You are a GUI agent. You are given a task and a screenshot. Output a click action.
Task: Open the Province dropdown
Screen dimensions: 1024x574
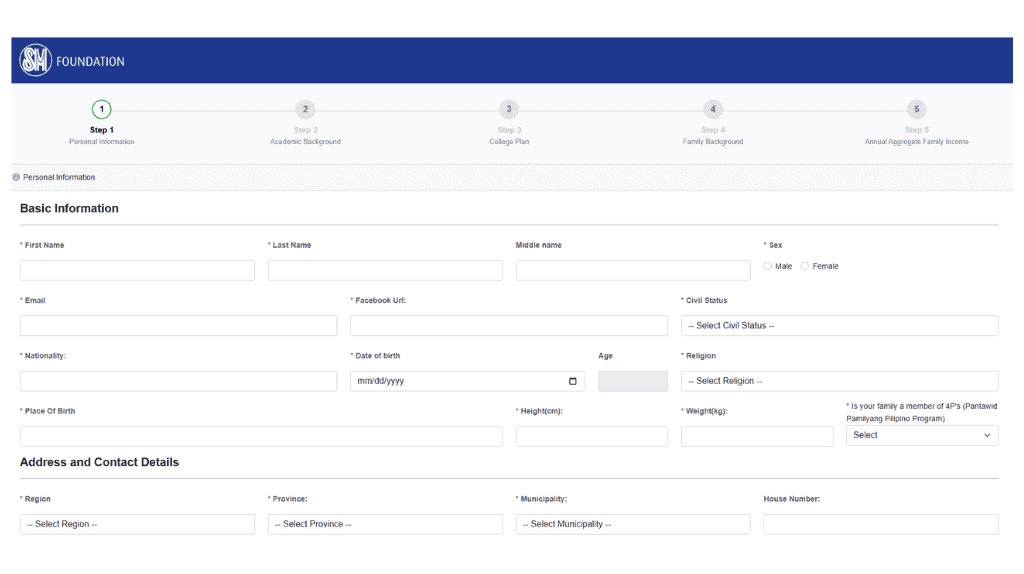pyautogui.click(x=385, y=524)
